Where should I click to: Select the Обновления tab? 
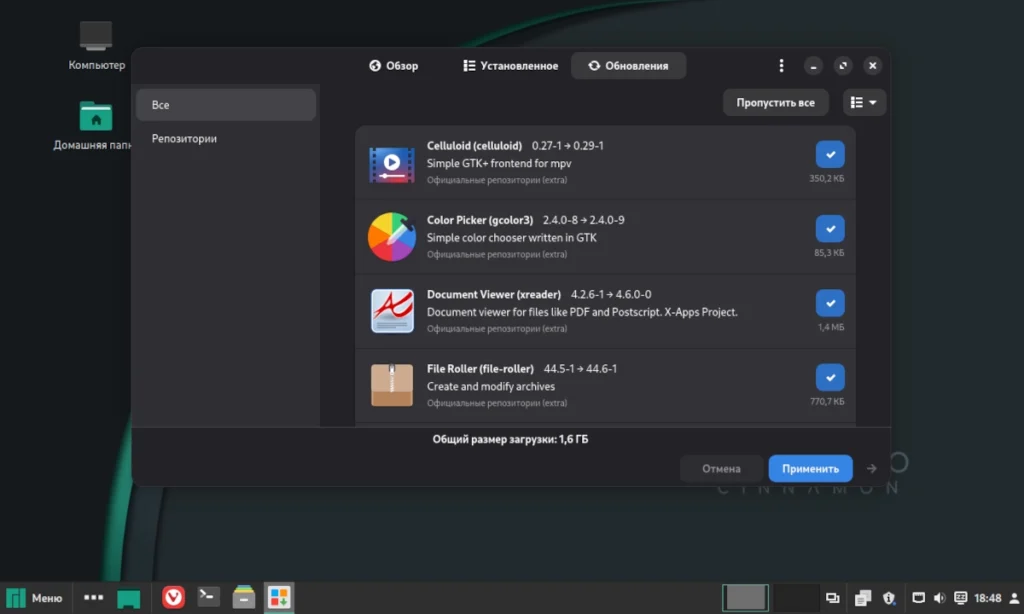tap(628, 65)
